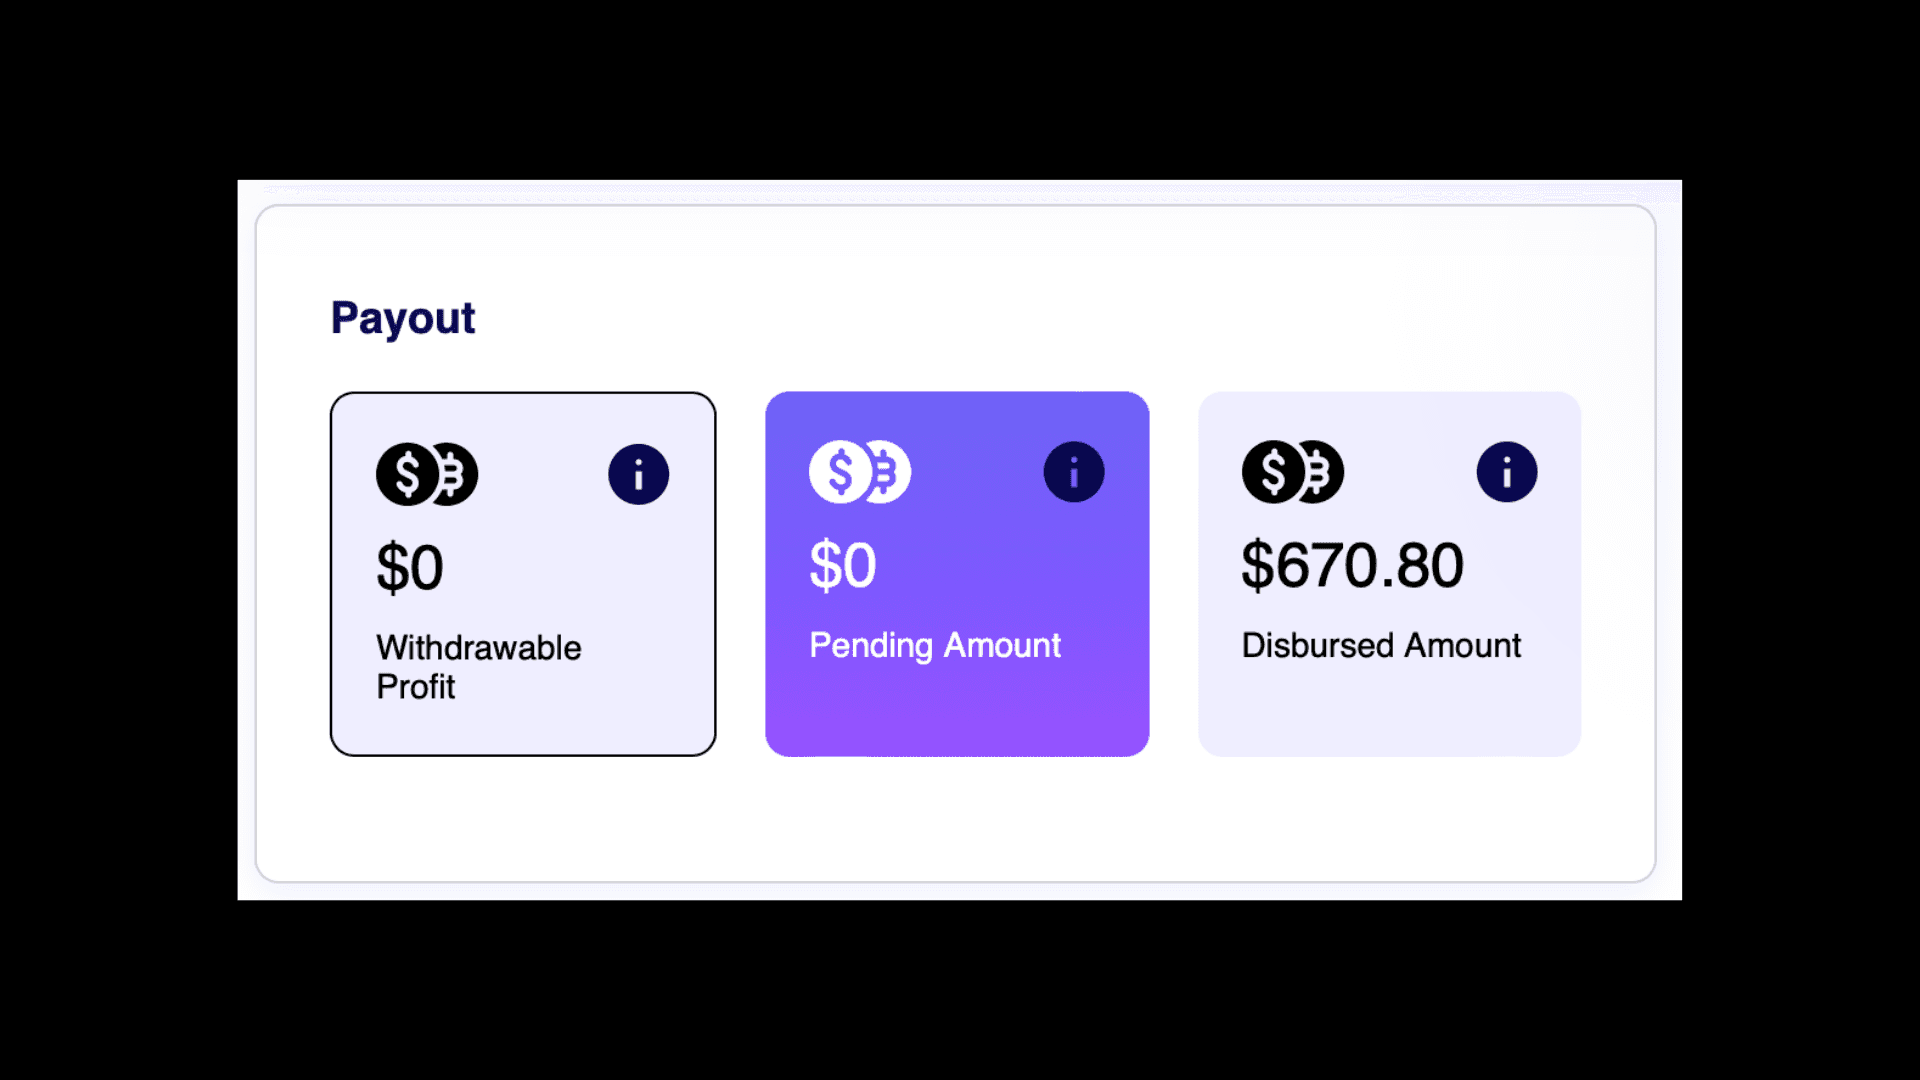Click the Withdrawable Profit info icon
The image size is (1920, 1080).
pos(638,474)
